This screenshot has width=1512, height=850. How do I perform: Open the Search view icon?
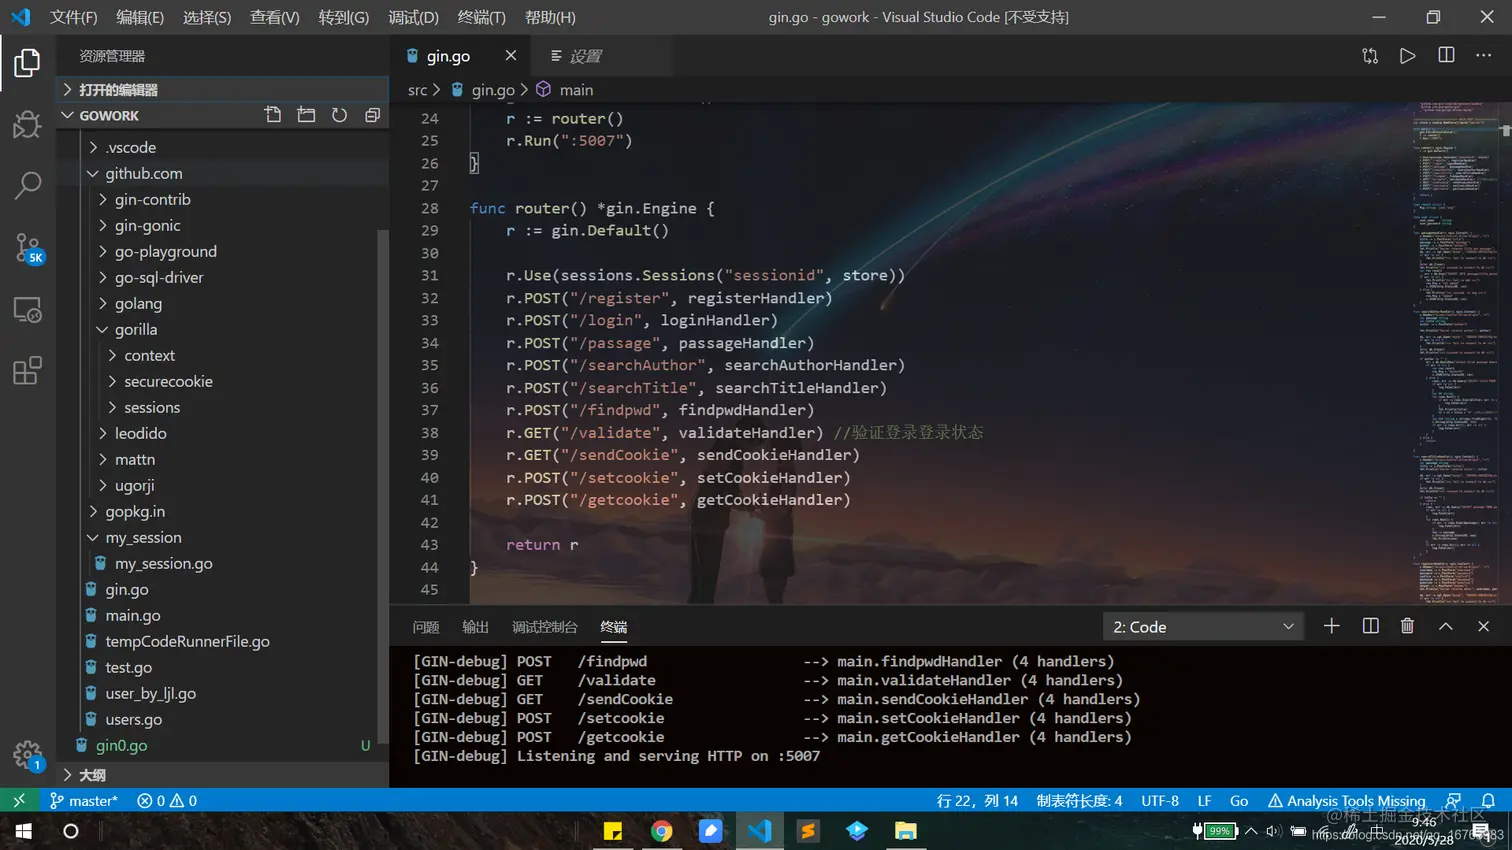27,185
